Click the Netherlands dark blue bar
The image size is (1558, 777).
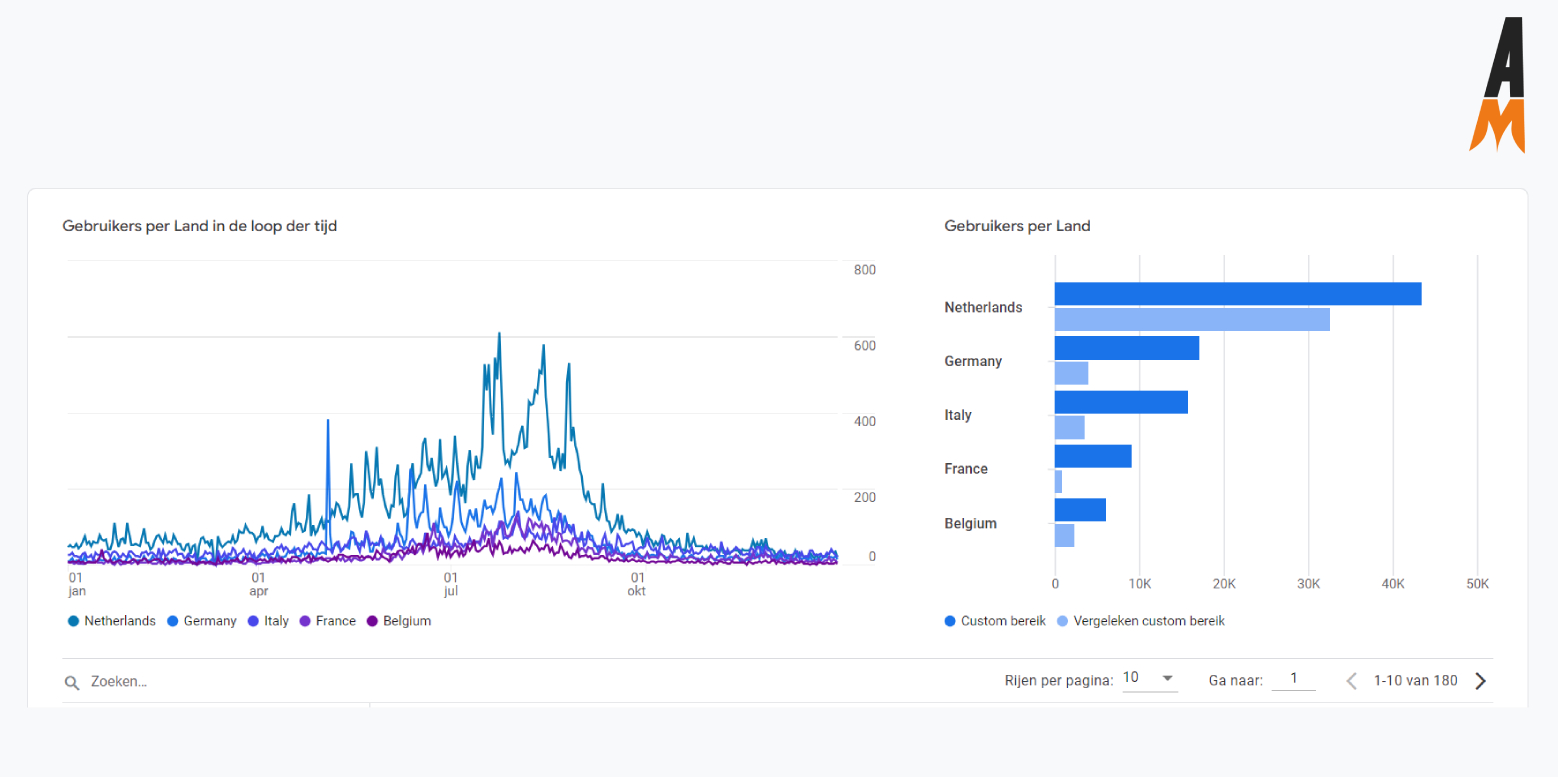[x=1238, y=294]
